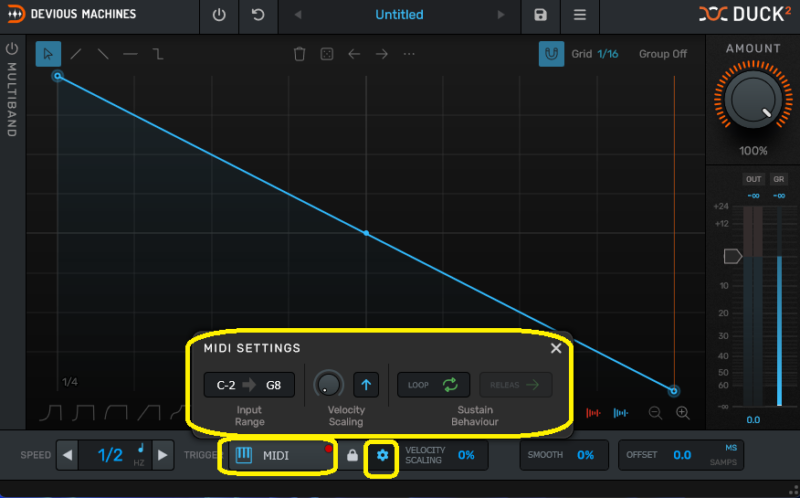The width and height of the screenshot is (800, 498).
Task: Open the Grid 1/16 value selector
Action: click(607, 54)
